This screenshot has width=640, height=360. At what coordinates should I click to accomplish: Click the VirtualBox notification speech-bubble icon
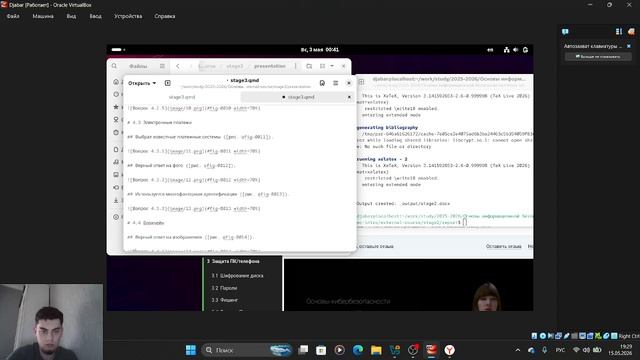tap(565, 31)
